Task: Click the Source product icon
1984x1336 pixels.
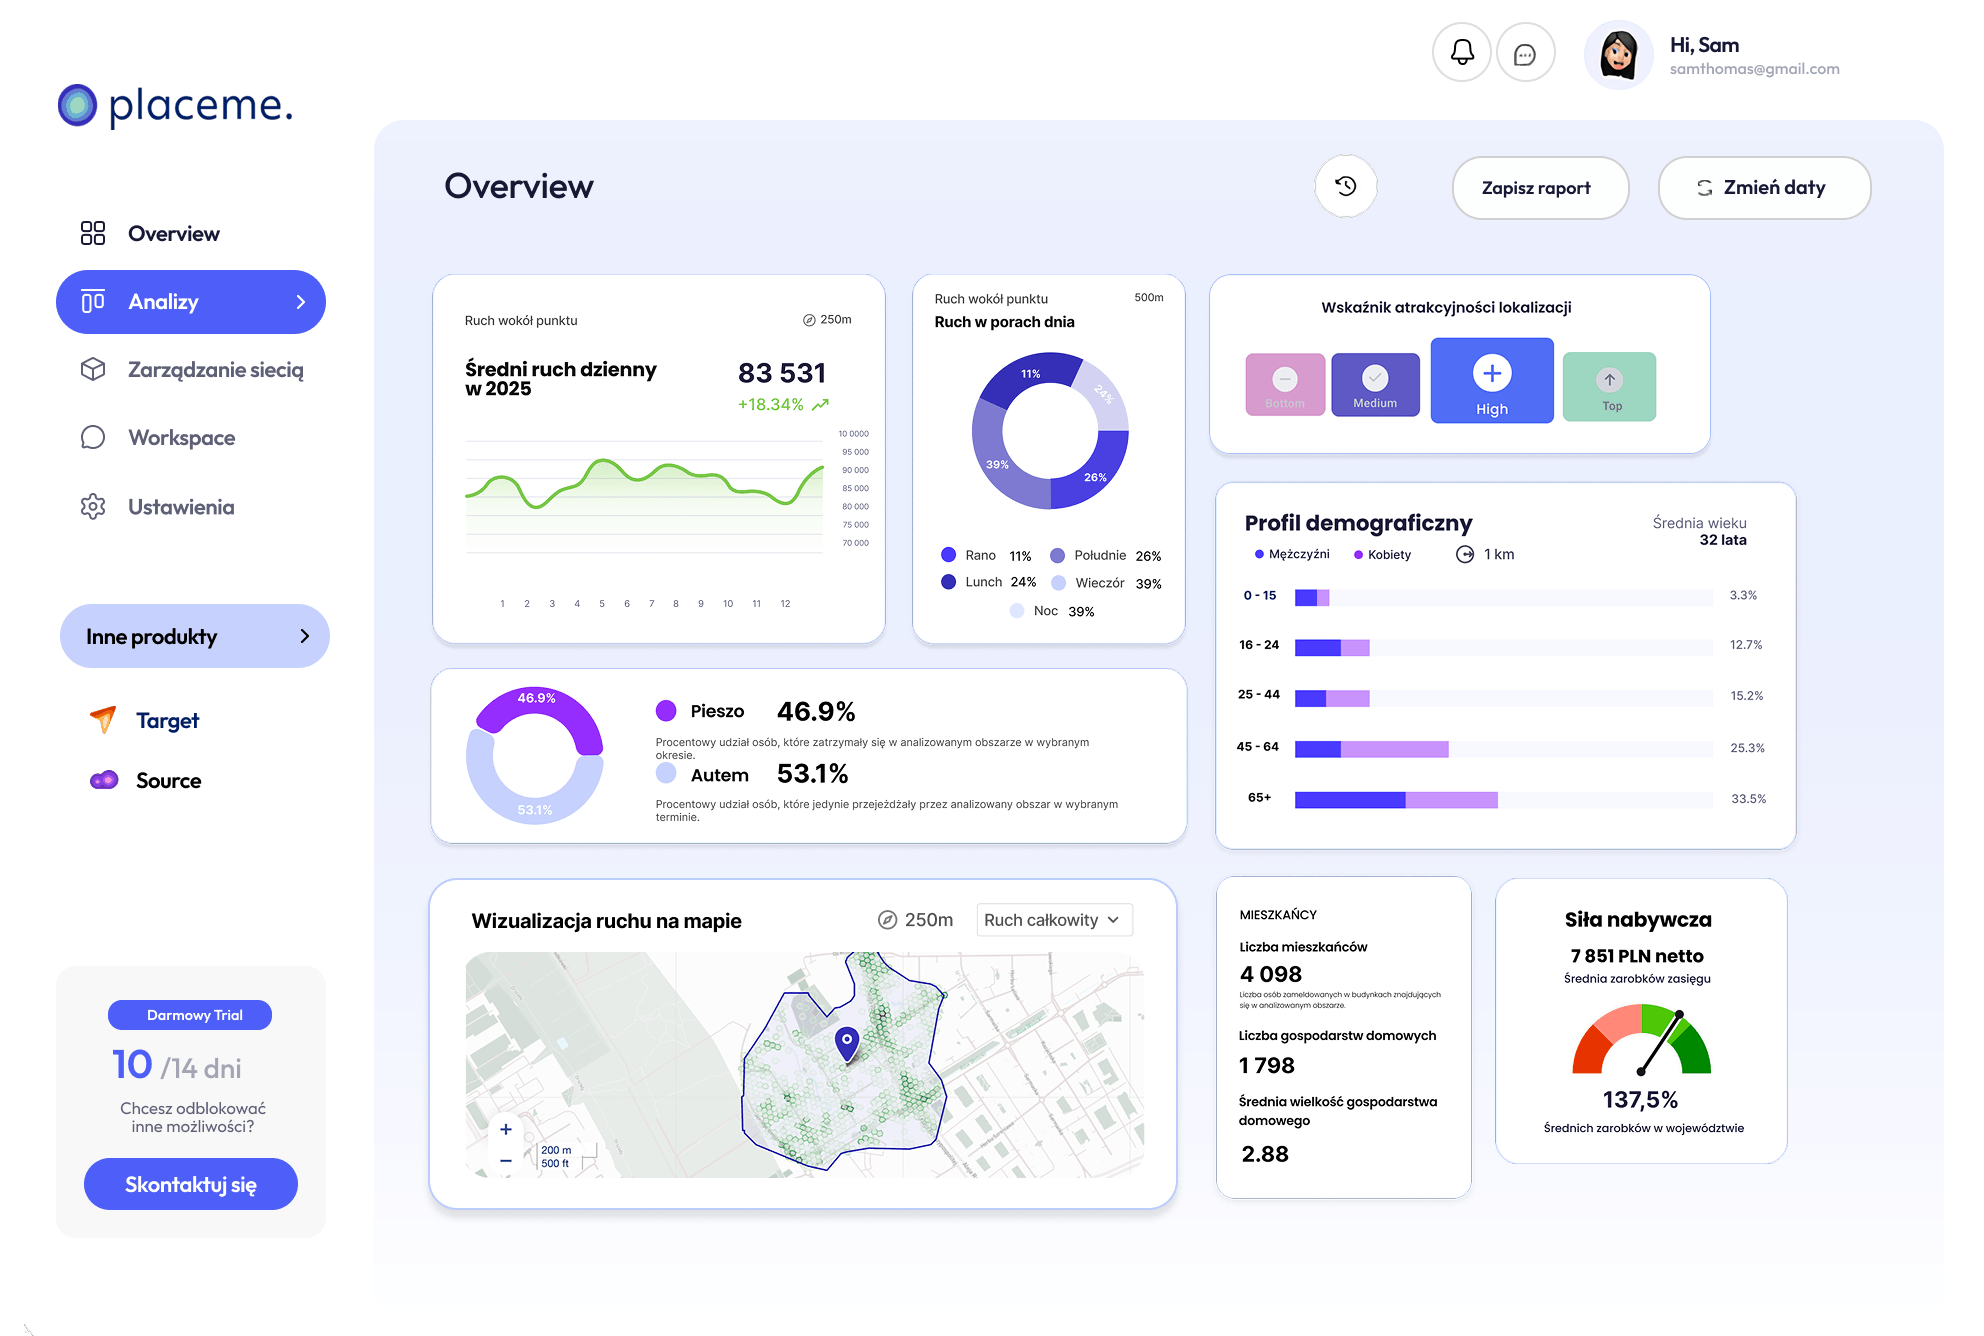Action: coord(103,780)
